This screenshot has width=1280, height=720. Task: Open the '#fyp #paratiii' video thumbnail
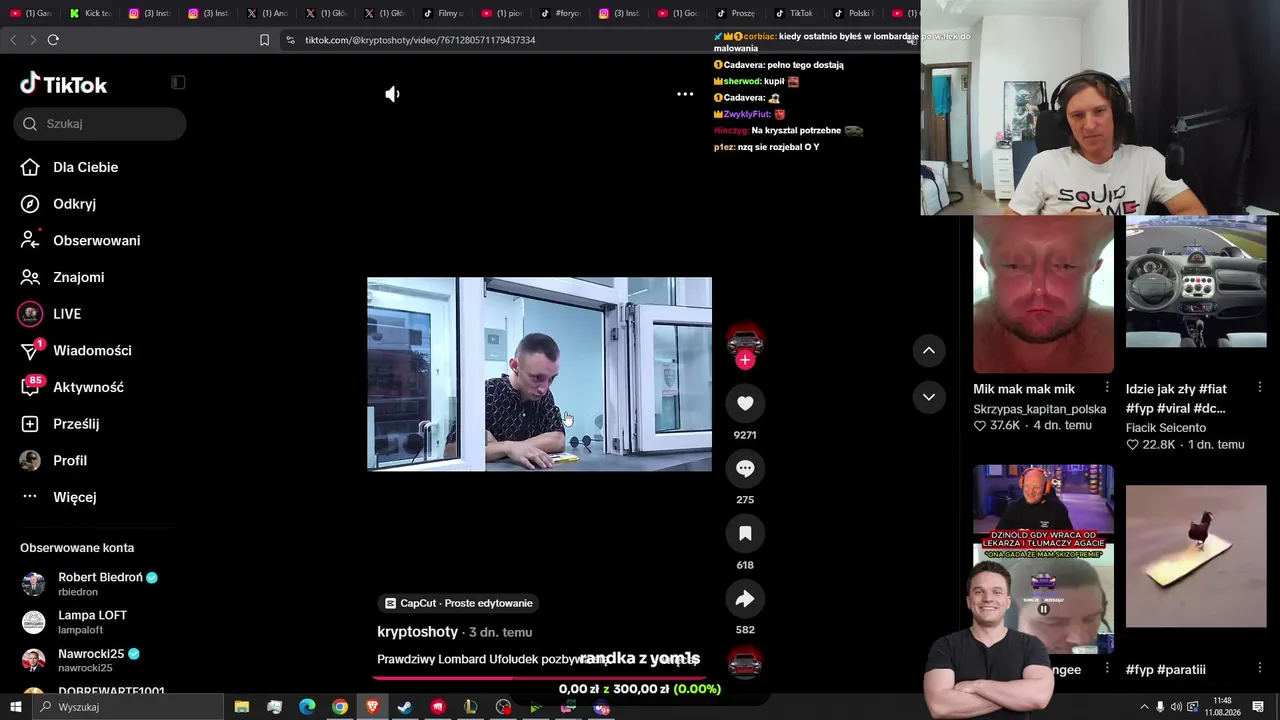1196,556
